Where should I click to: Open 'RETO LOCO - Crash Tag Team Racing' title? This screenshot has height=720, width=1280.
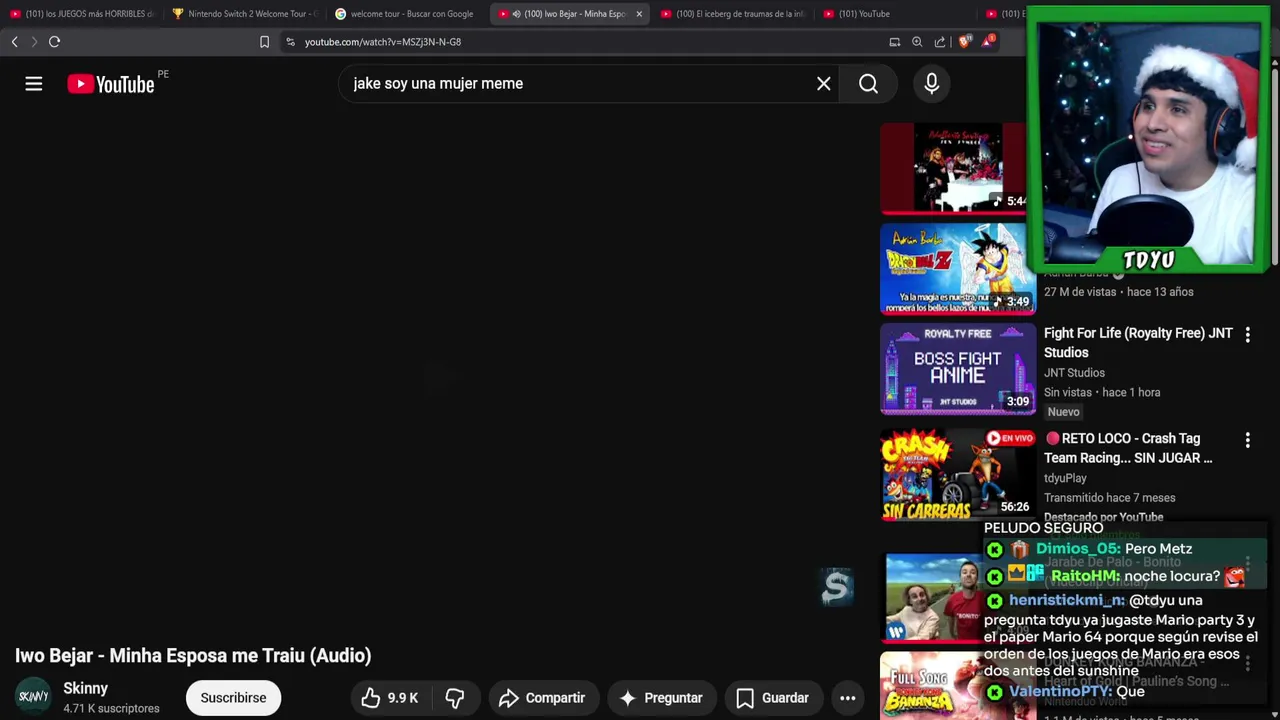(x=1128, y=448)
